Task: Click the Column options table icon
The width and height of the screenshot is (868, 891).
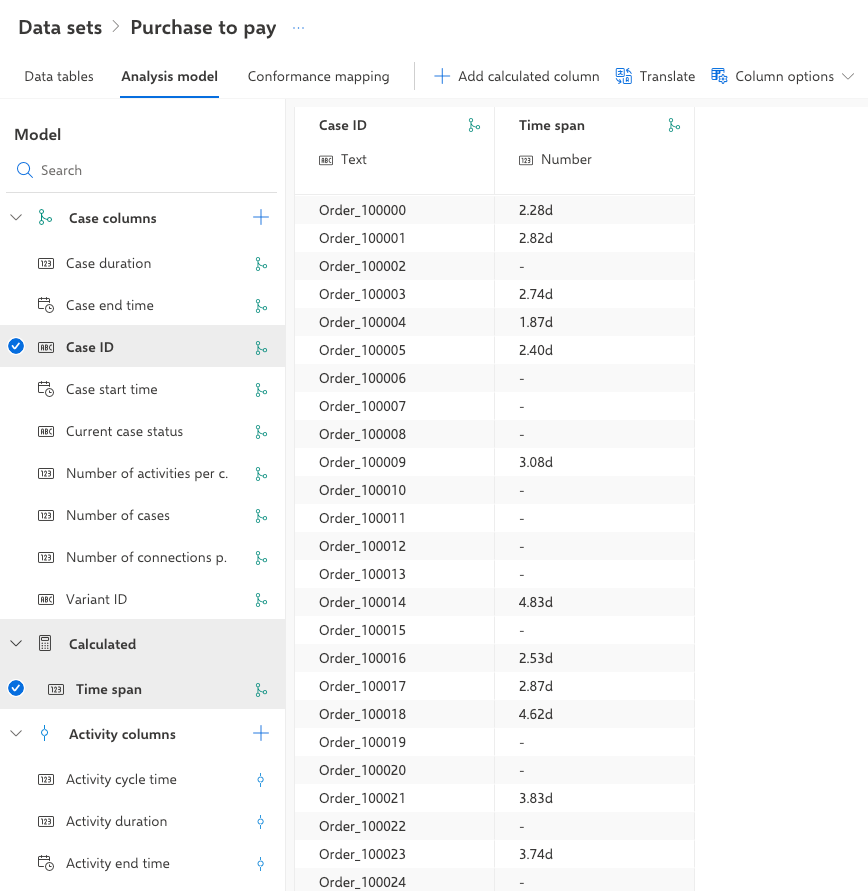Action: 719,76
